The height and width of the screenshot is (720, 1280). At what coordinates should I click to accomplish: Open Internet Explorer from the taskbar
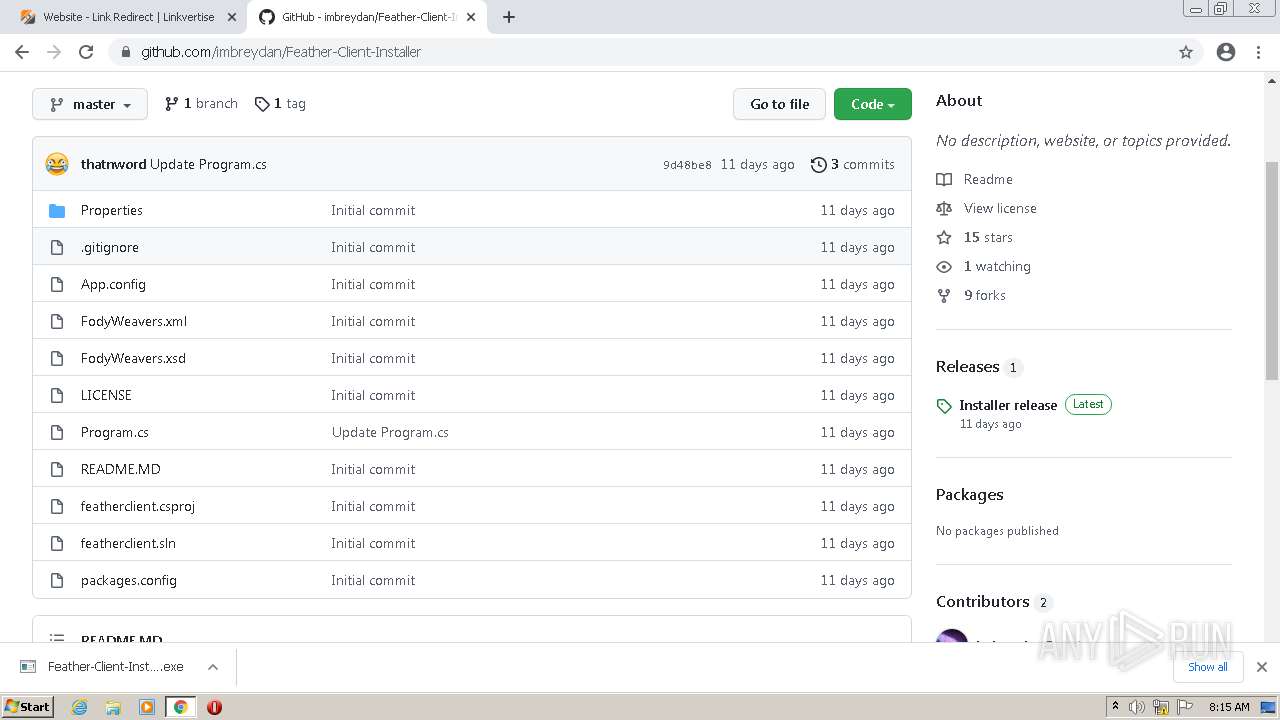[x=80, y=707]
